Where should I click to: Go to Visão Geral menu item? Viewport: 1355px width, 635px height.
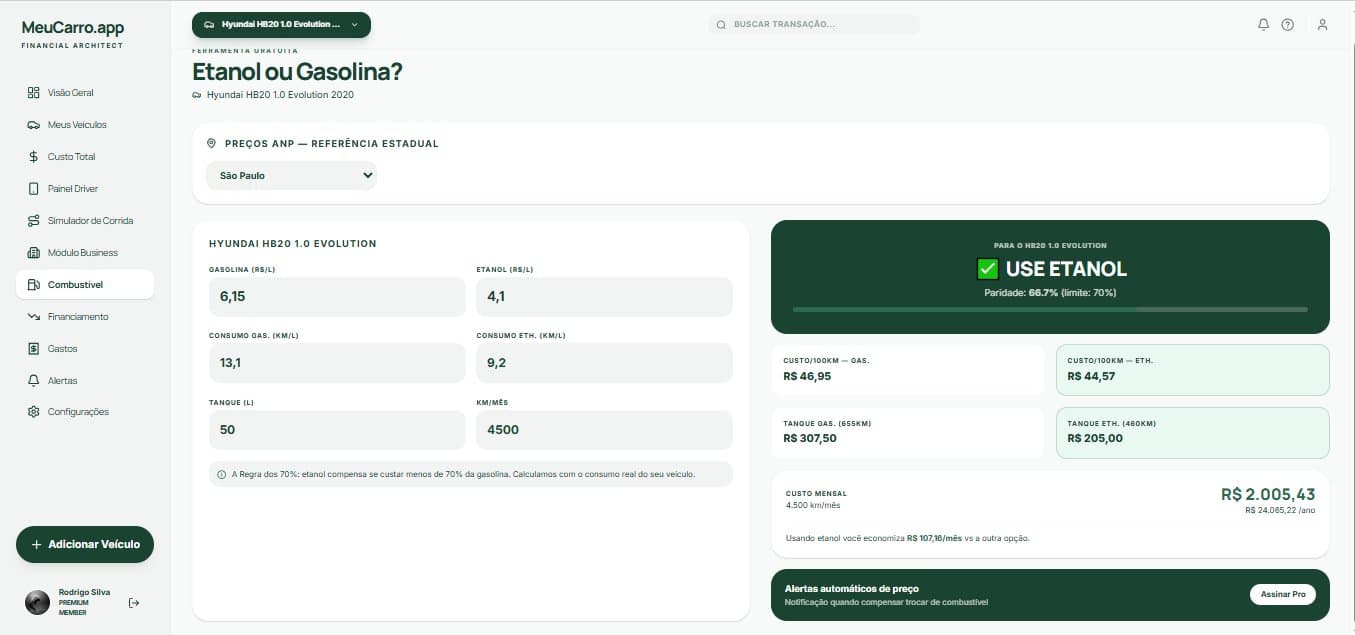point(85,93)
